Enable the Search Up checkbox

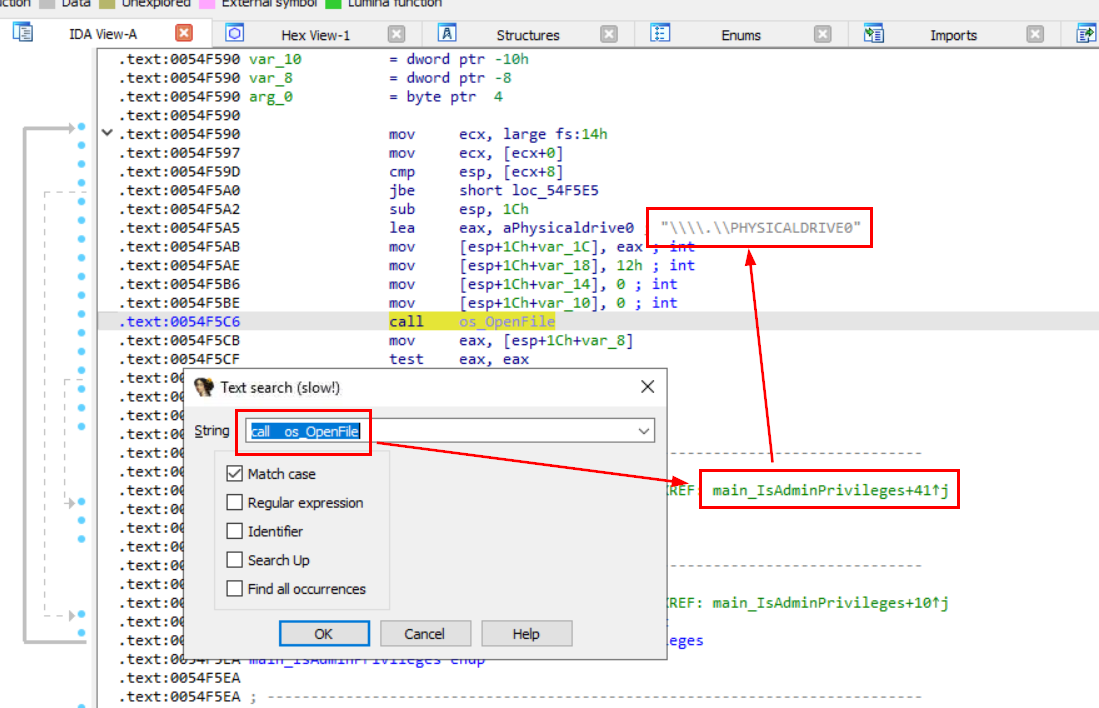[235, 560]
